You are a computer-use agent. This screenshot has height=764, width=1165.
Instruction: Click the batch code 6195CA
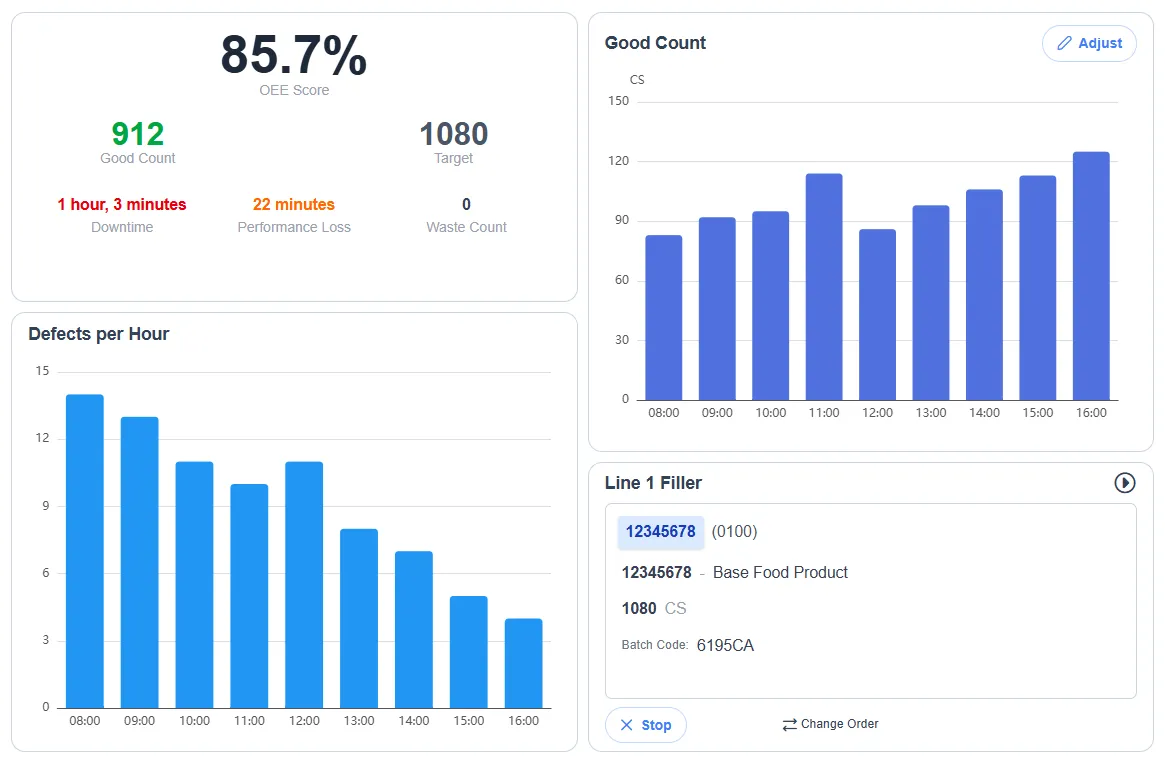click(x=725, y=645)
